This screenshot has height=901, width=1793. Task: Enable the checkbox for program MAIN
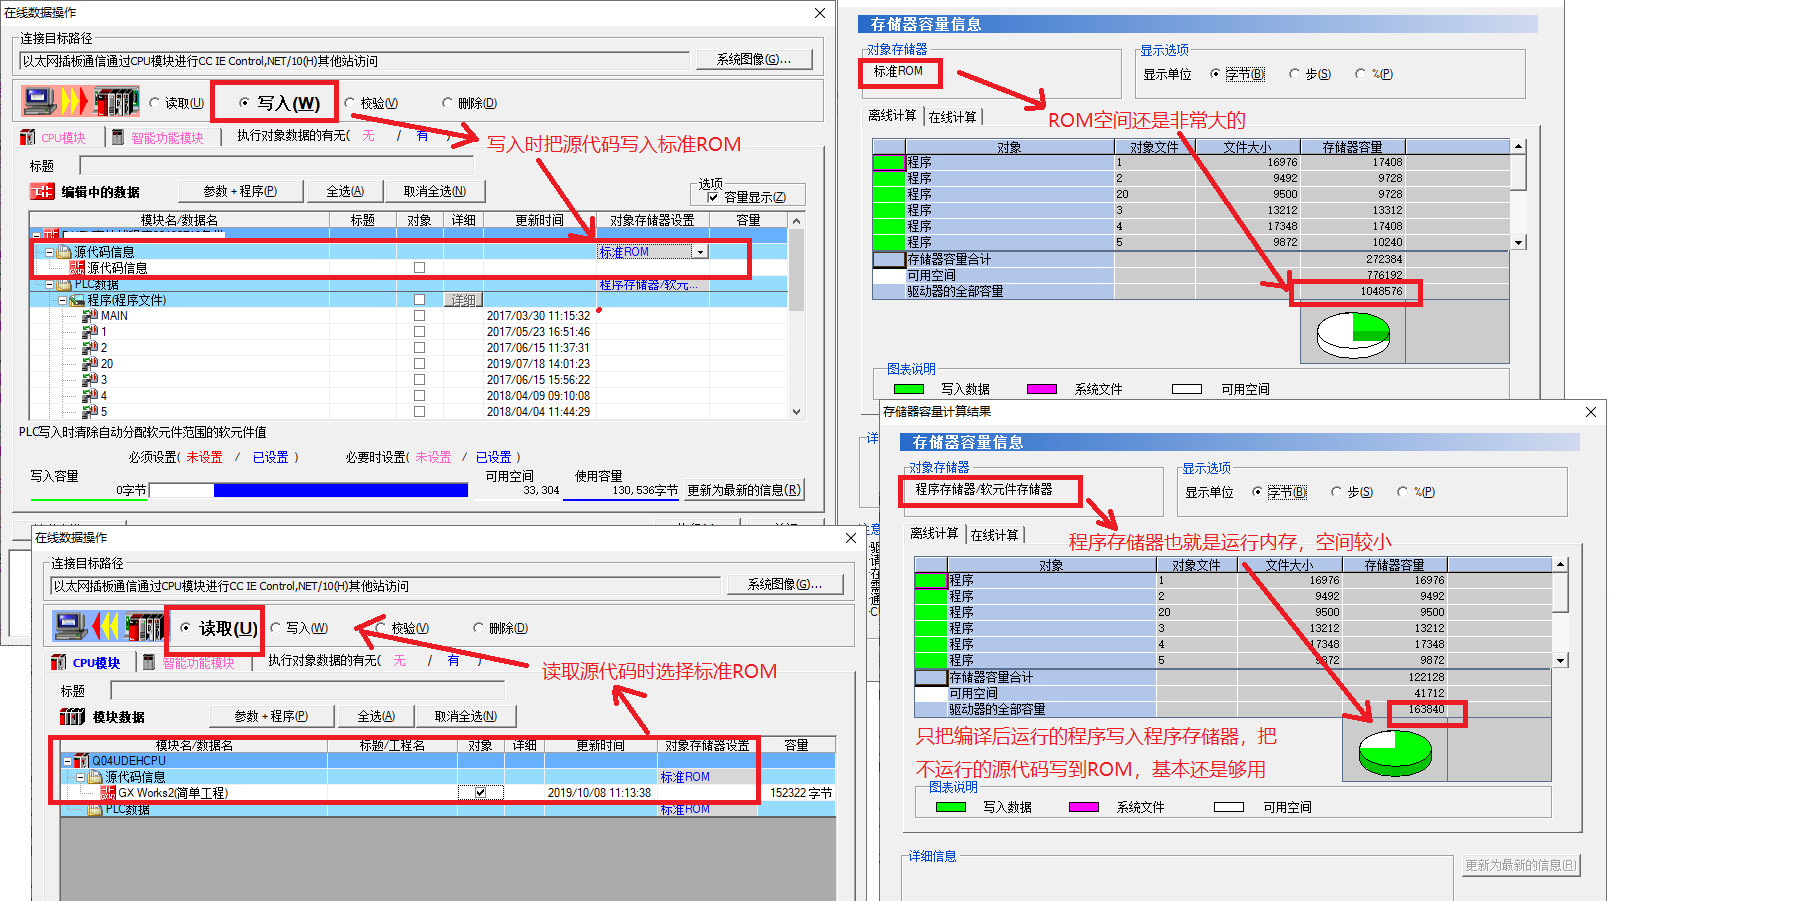pyautogui.click(x=419, y=316)
